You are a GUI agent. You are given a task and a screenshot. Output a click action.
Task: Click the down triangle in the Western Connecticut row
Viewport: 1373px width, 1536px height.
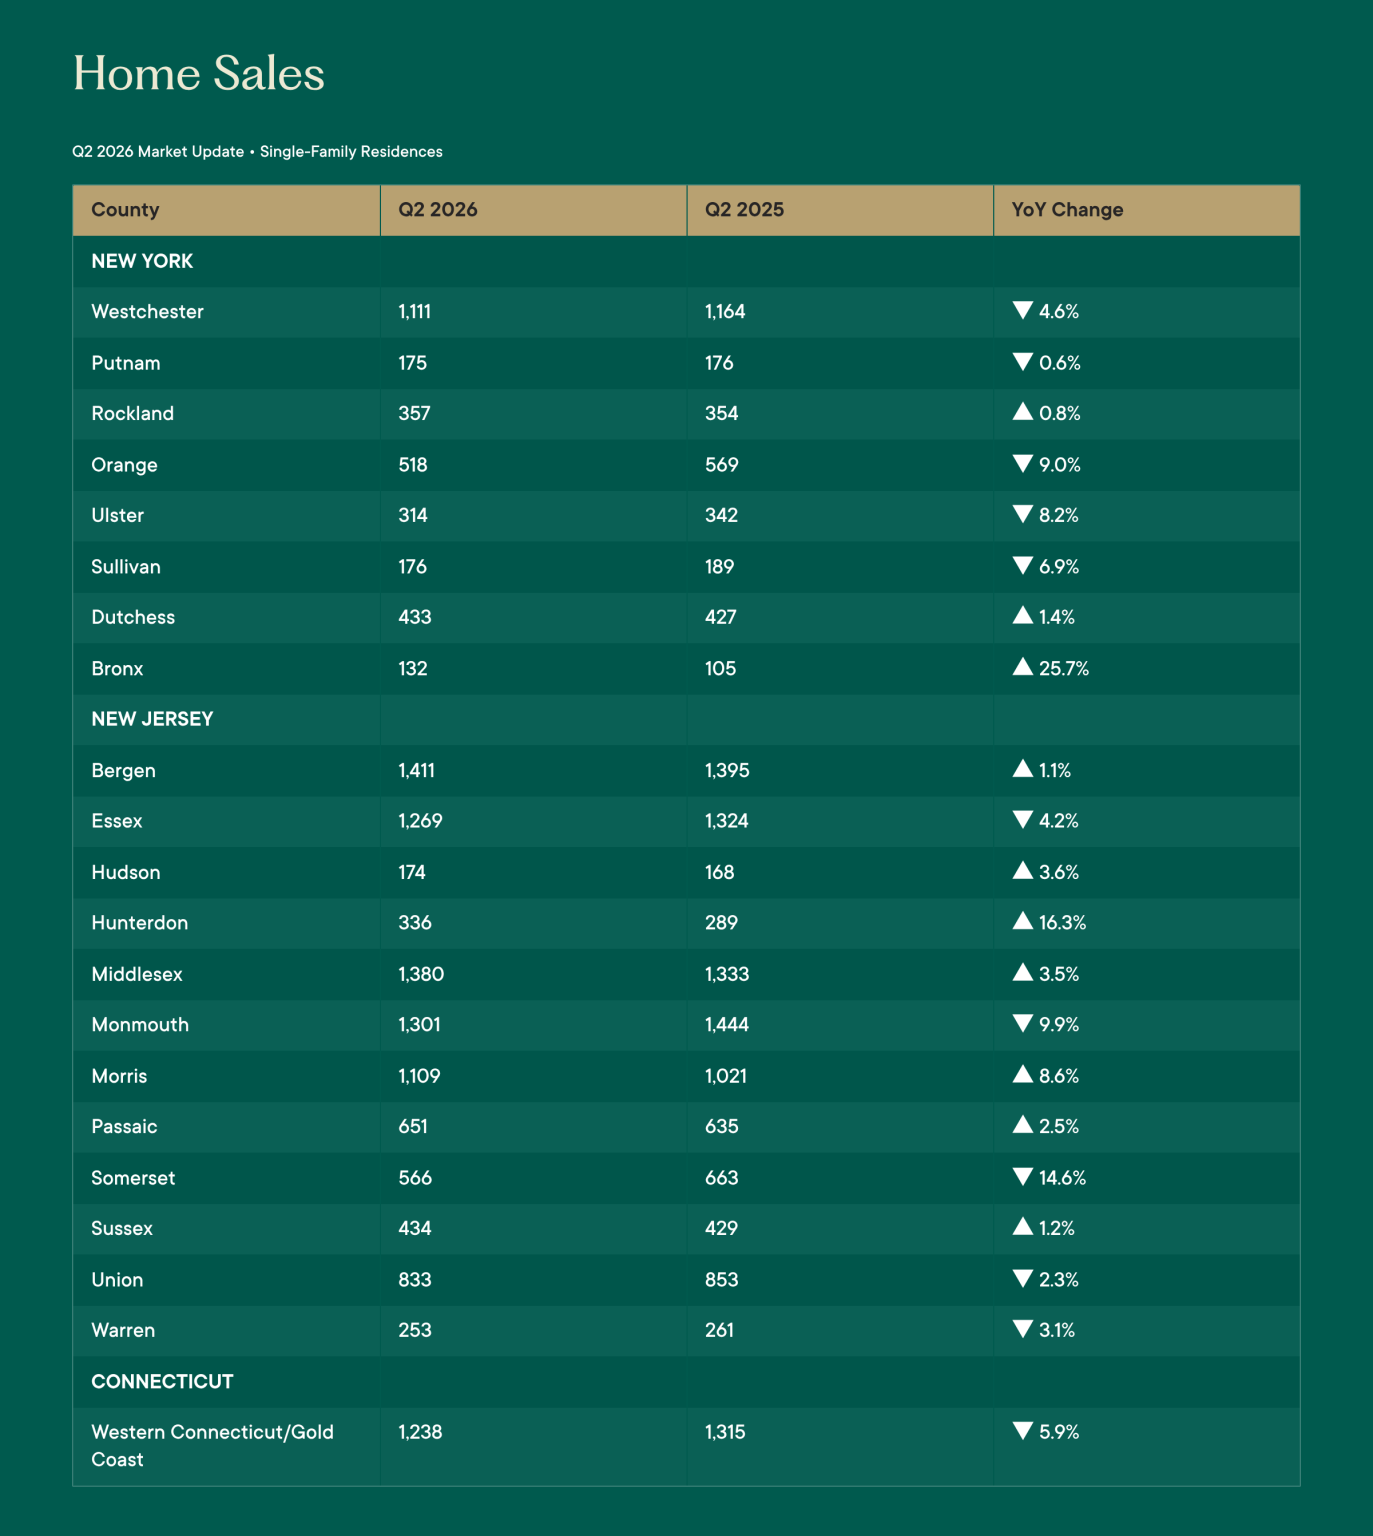pyautogui.click(x=1022, y=1430)
